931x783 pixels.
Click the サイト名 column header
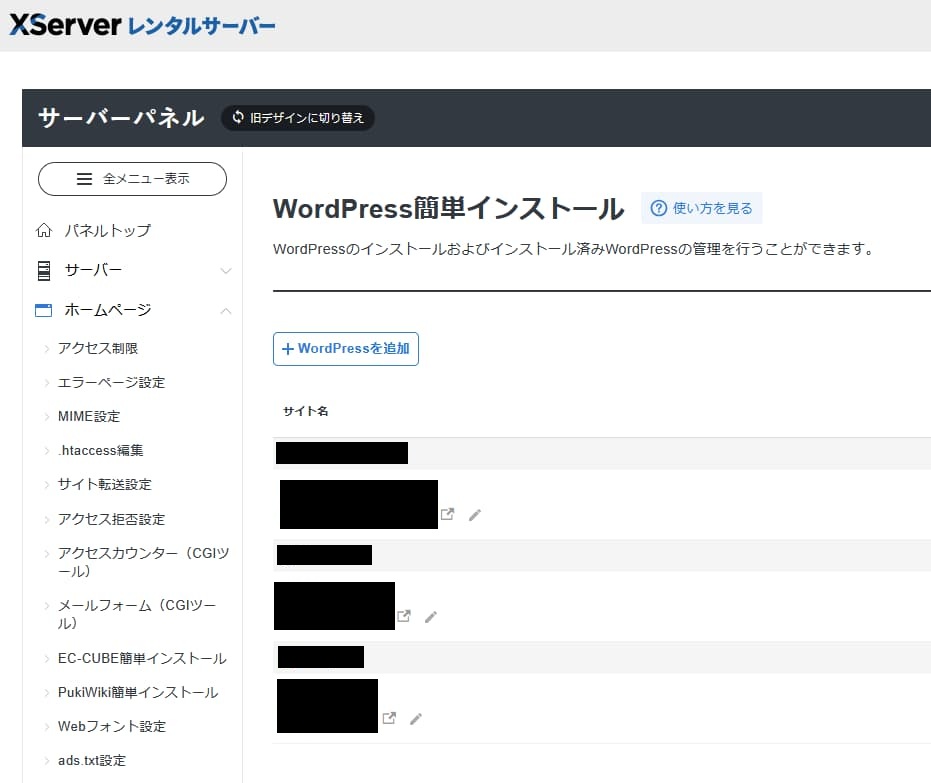tap(306, 411)
